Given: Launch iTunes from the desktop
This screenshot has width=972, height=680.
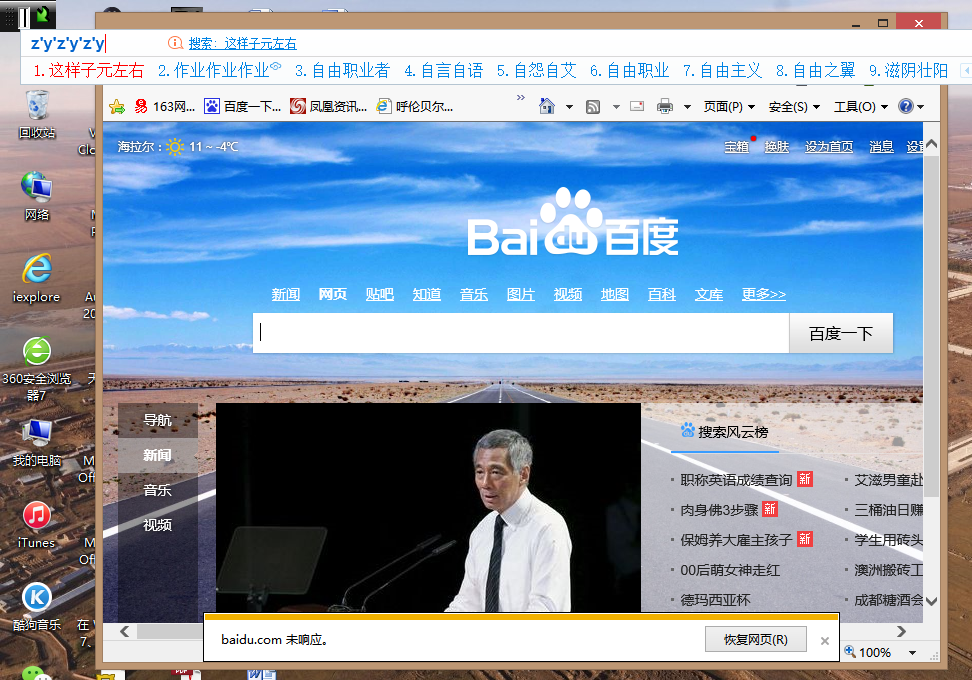Looking at the screenshot, I should (37, 524).
